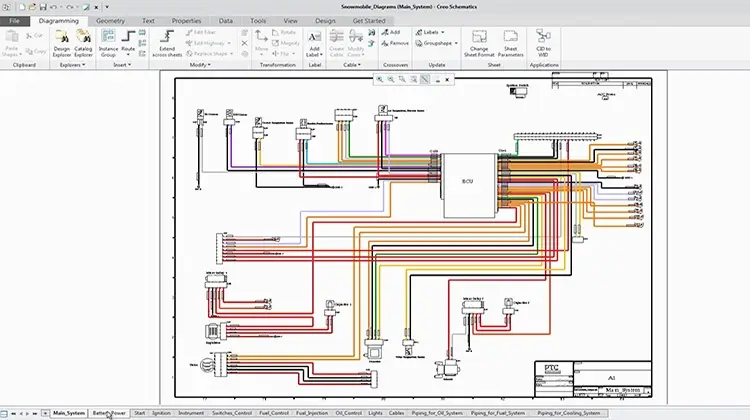
Task: Open the Cables sheet tab
Action: [396, 413]
